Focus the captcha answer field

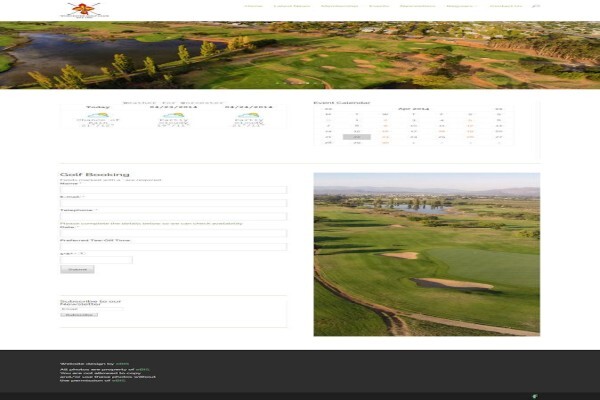(96, 260)
